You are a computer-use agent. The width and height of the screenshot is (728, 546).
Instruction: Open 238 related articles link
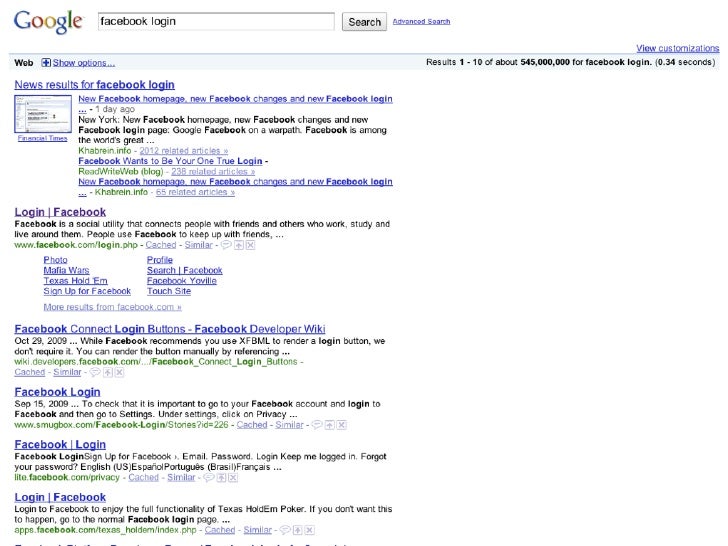click(x=213, y=171)
